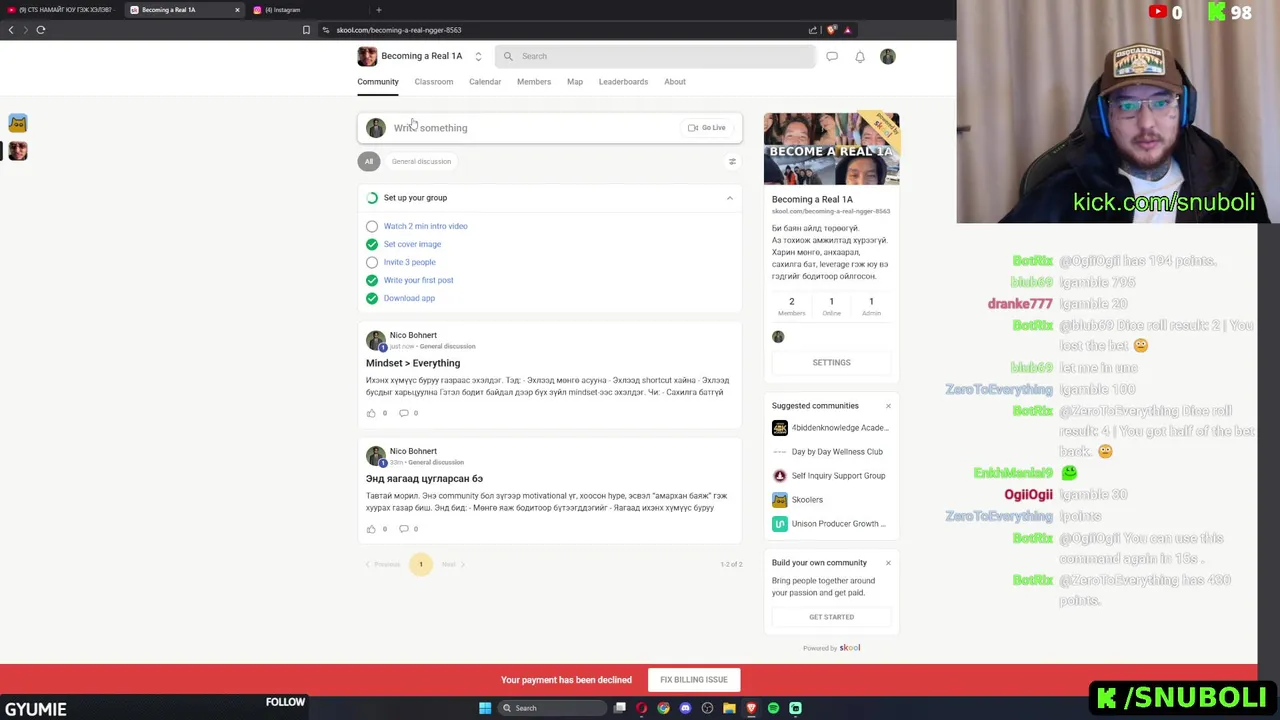
Task: Like the Энд яагаад цугларсан бэ post
Action: (371, 529)
